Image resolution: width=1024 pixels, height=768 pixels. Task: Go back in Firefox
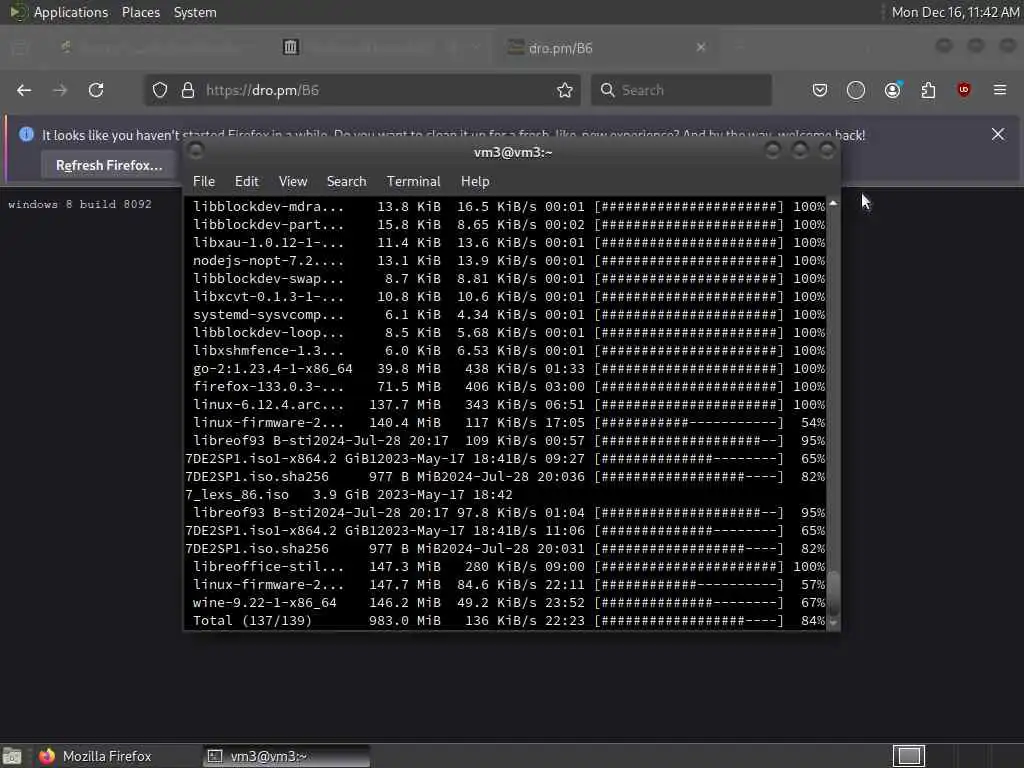24,90
